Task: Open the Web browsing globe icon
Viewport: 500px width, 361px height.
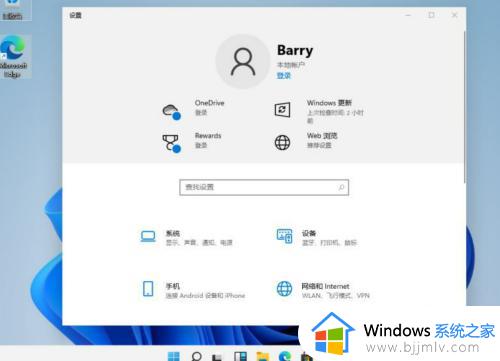Action: click(x=282, y=143)
